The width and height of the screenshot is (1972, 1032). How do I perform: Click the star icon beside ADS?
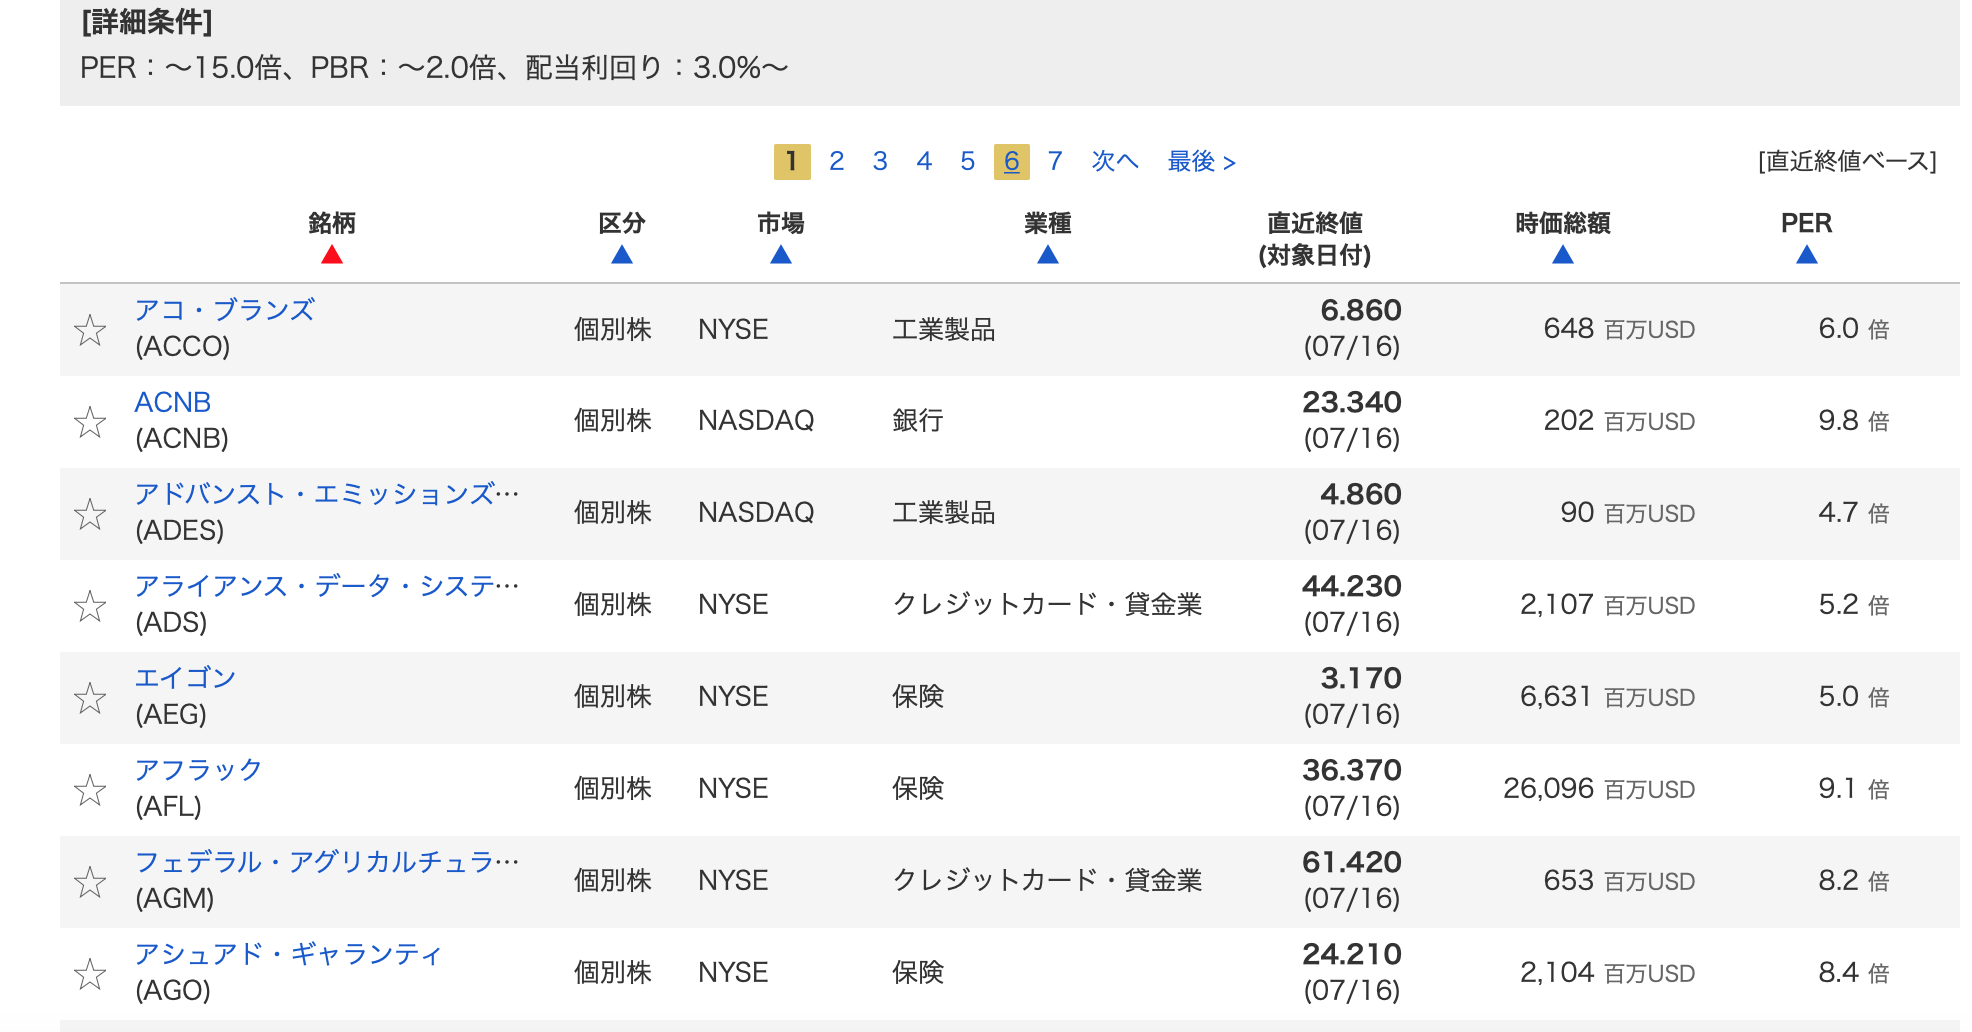(90, 606)
